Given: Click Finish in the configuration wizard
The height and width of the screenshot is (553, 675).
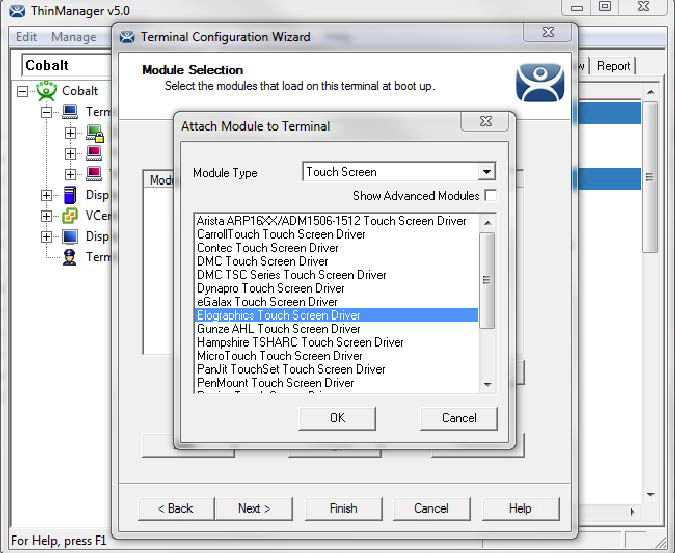Looking at the screenshot, I should (x=344, y=509).
